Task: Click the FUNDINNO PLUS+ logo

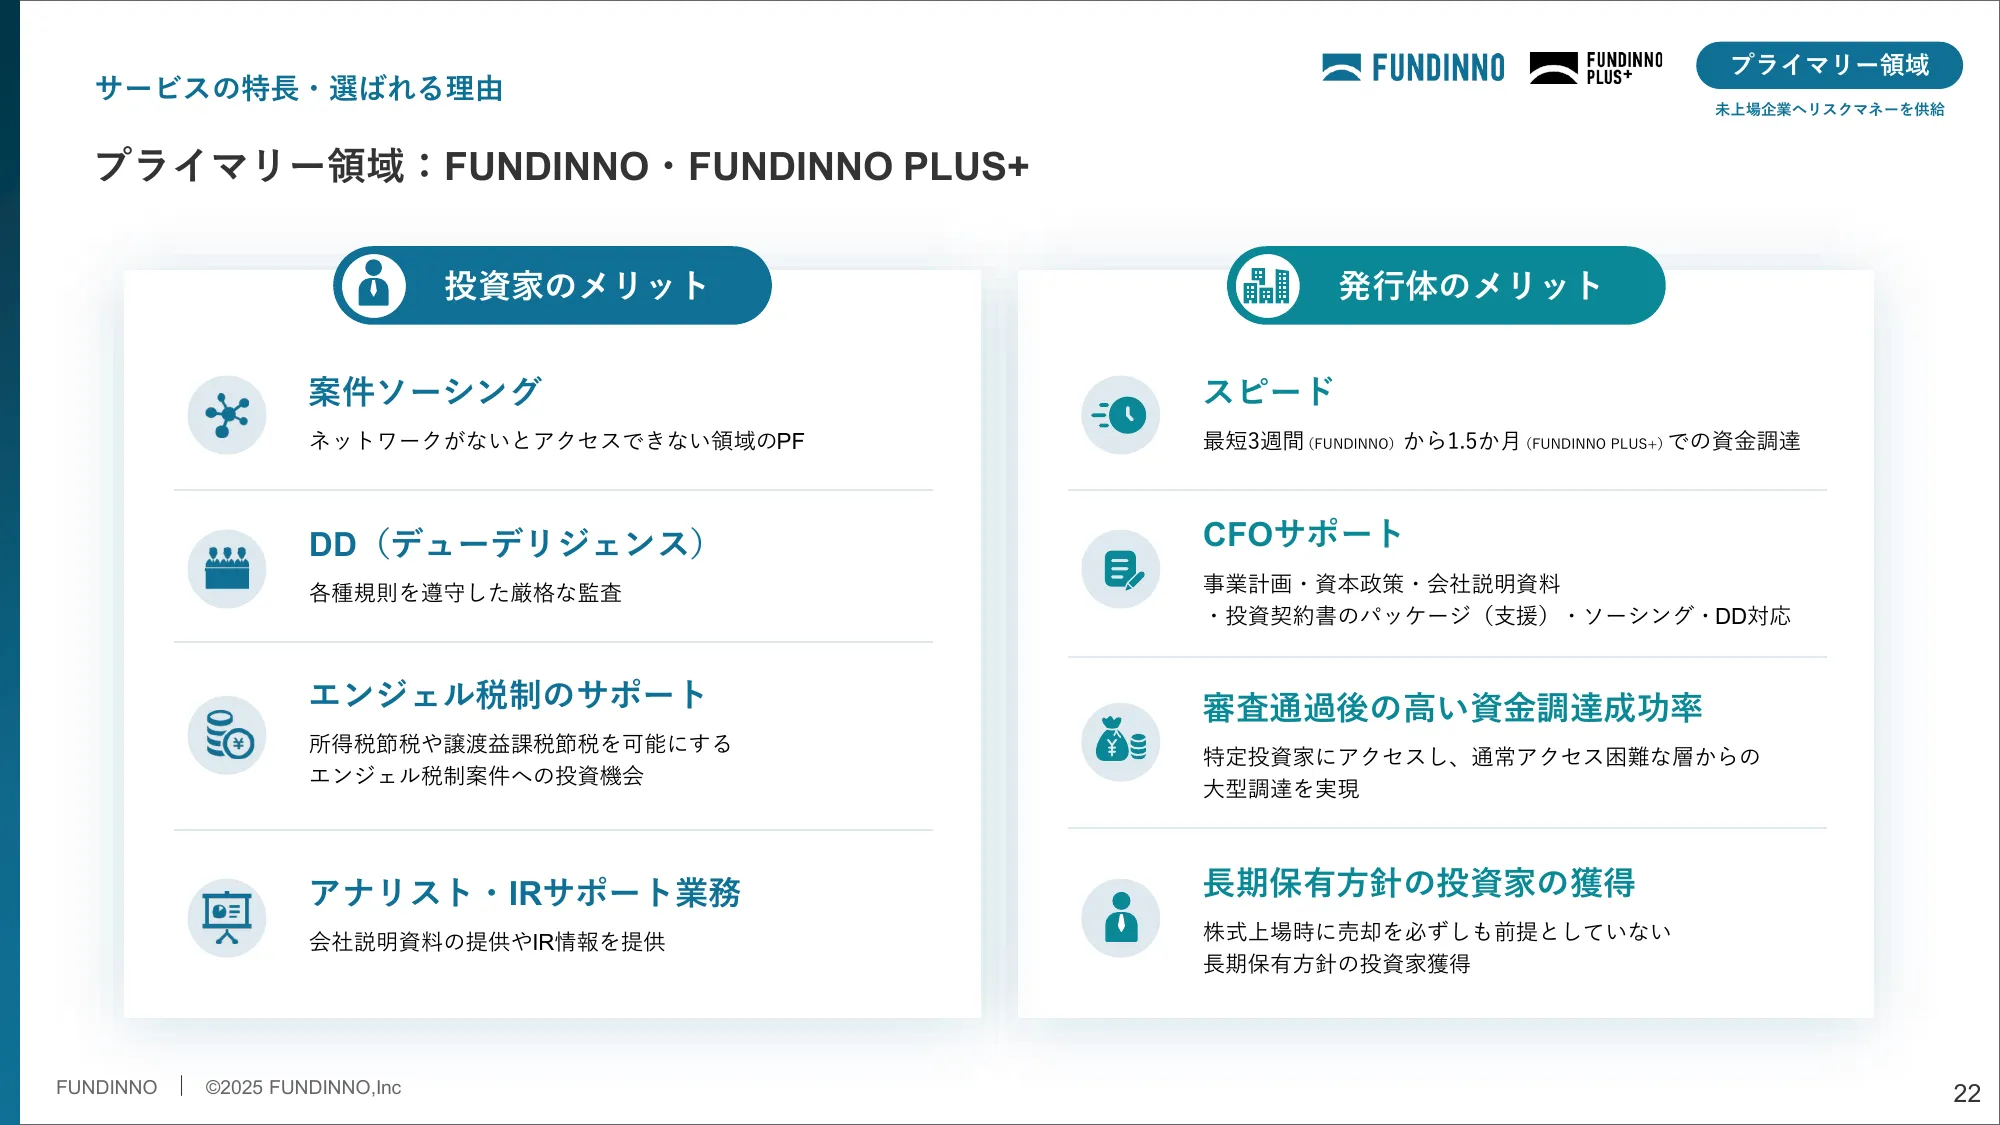Action: (x=1596, y=68)
